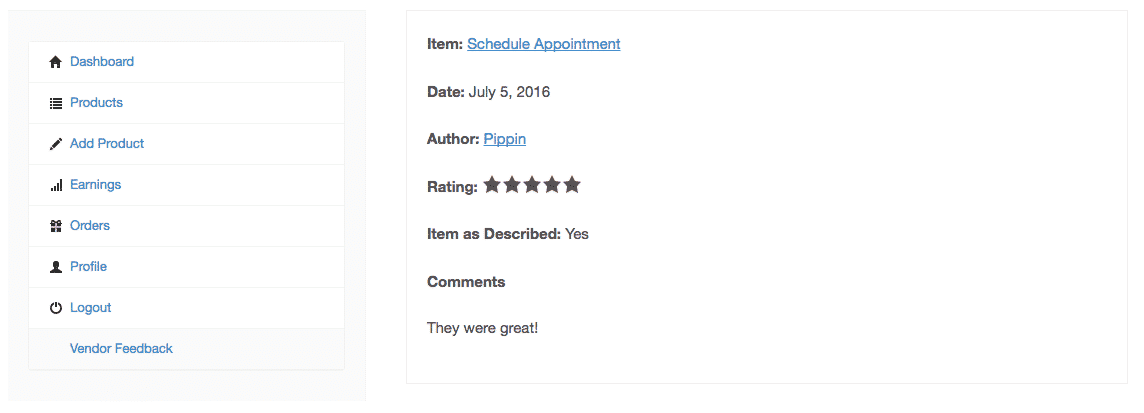Click the first rating star

click(492, 185)
